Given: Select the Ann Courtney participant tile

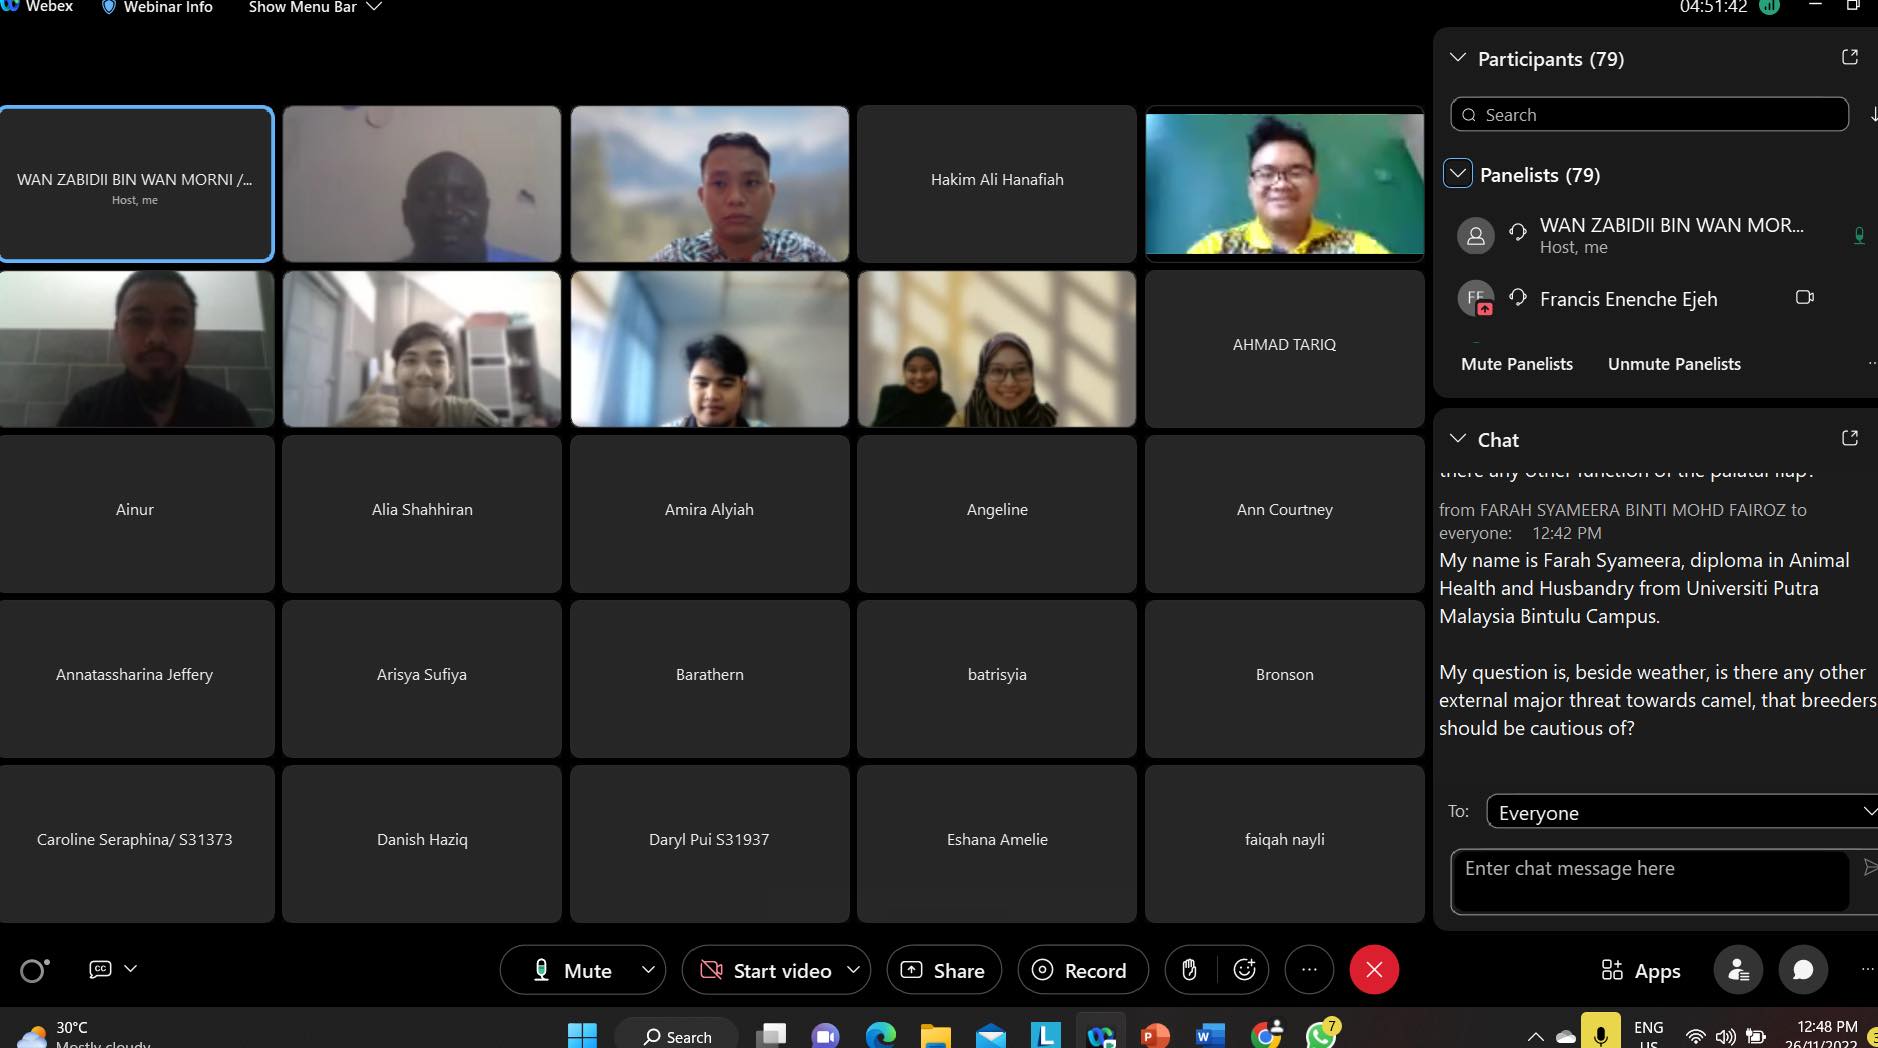Looking at the screenshot, I should click(x=1284, y=514).
